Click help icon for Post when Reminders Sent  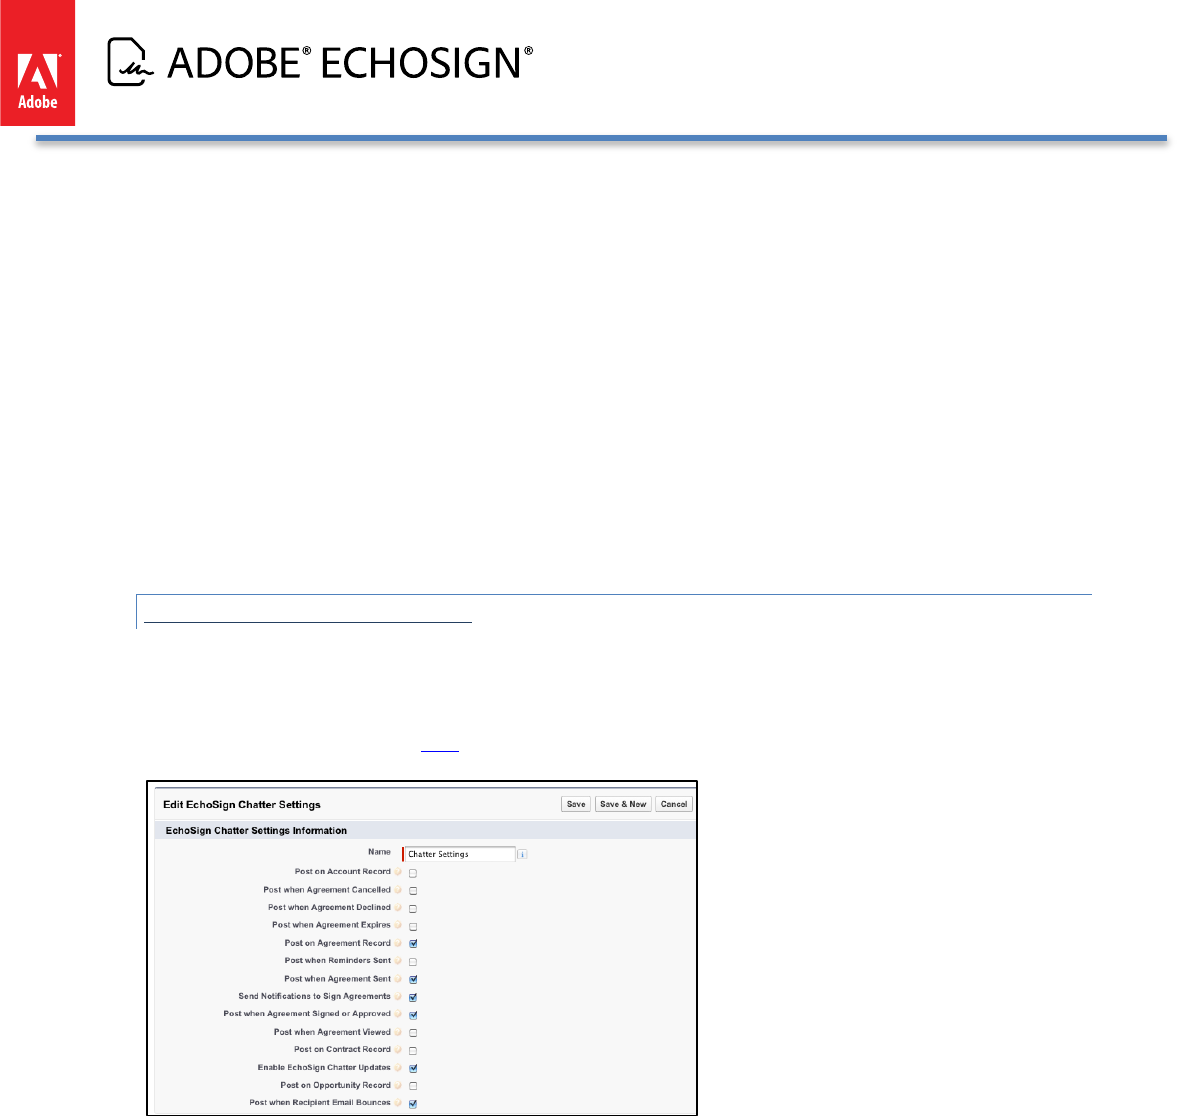398,960
